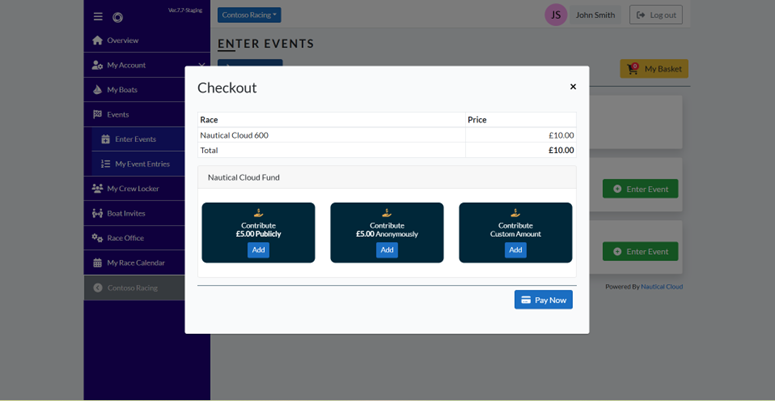The width and height of the screenshot is (775, 401).
Task: Open My Crew Locker group icon
Action: [97, 188]
